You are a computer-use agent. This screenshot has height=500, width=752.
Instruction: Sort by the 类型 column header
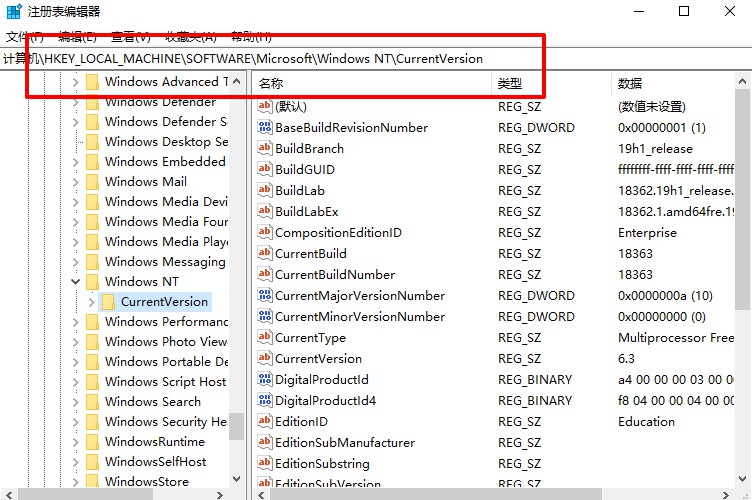[x=552, y=83]
